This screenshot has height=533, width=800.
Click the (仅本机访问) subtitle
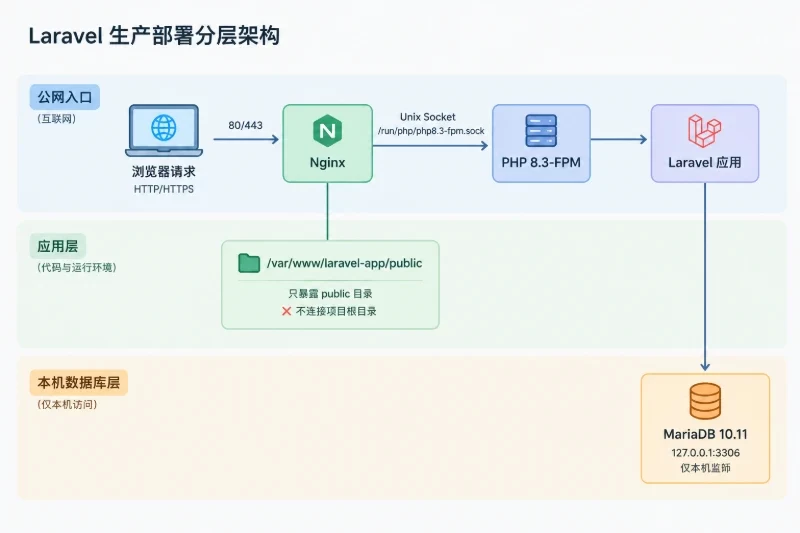[66, 404]
